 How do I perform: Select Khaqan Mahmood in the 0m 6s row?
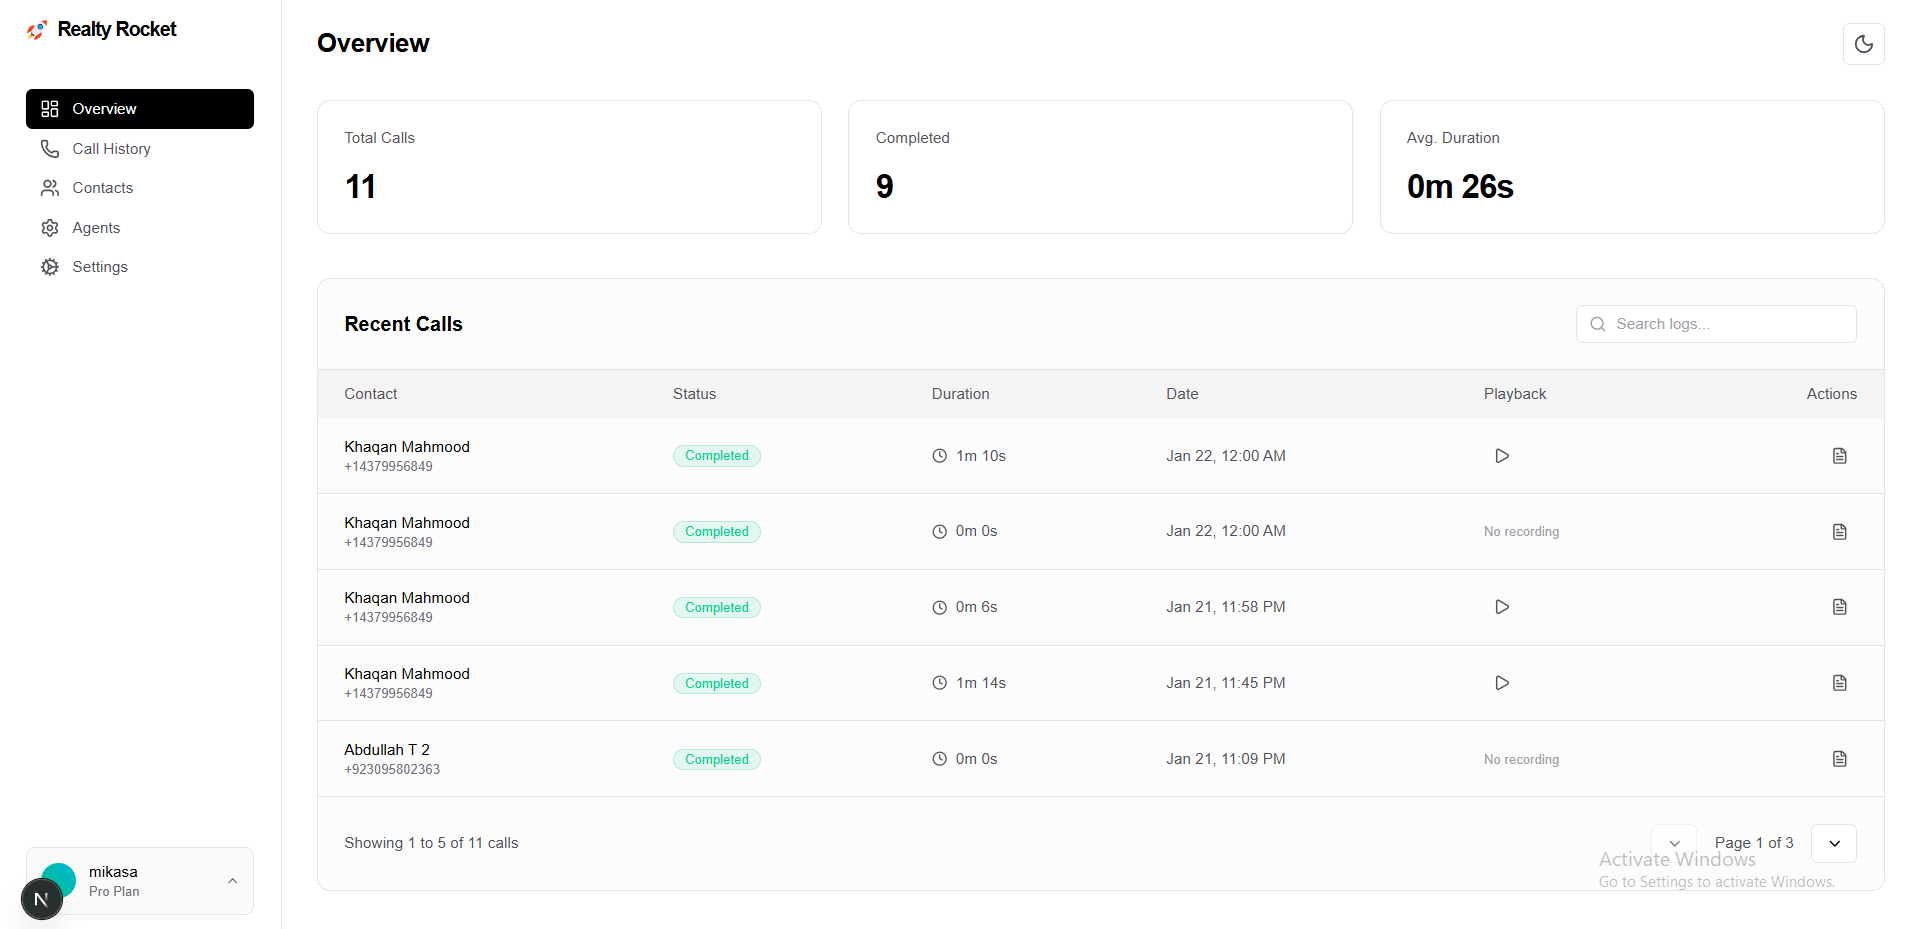click(407, 598)
